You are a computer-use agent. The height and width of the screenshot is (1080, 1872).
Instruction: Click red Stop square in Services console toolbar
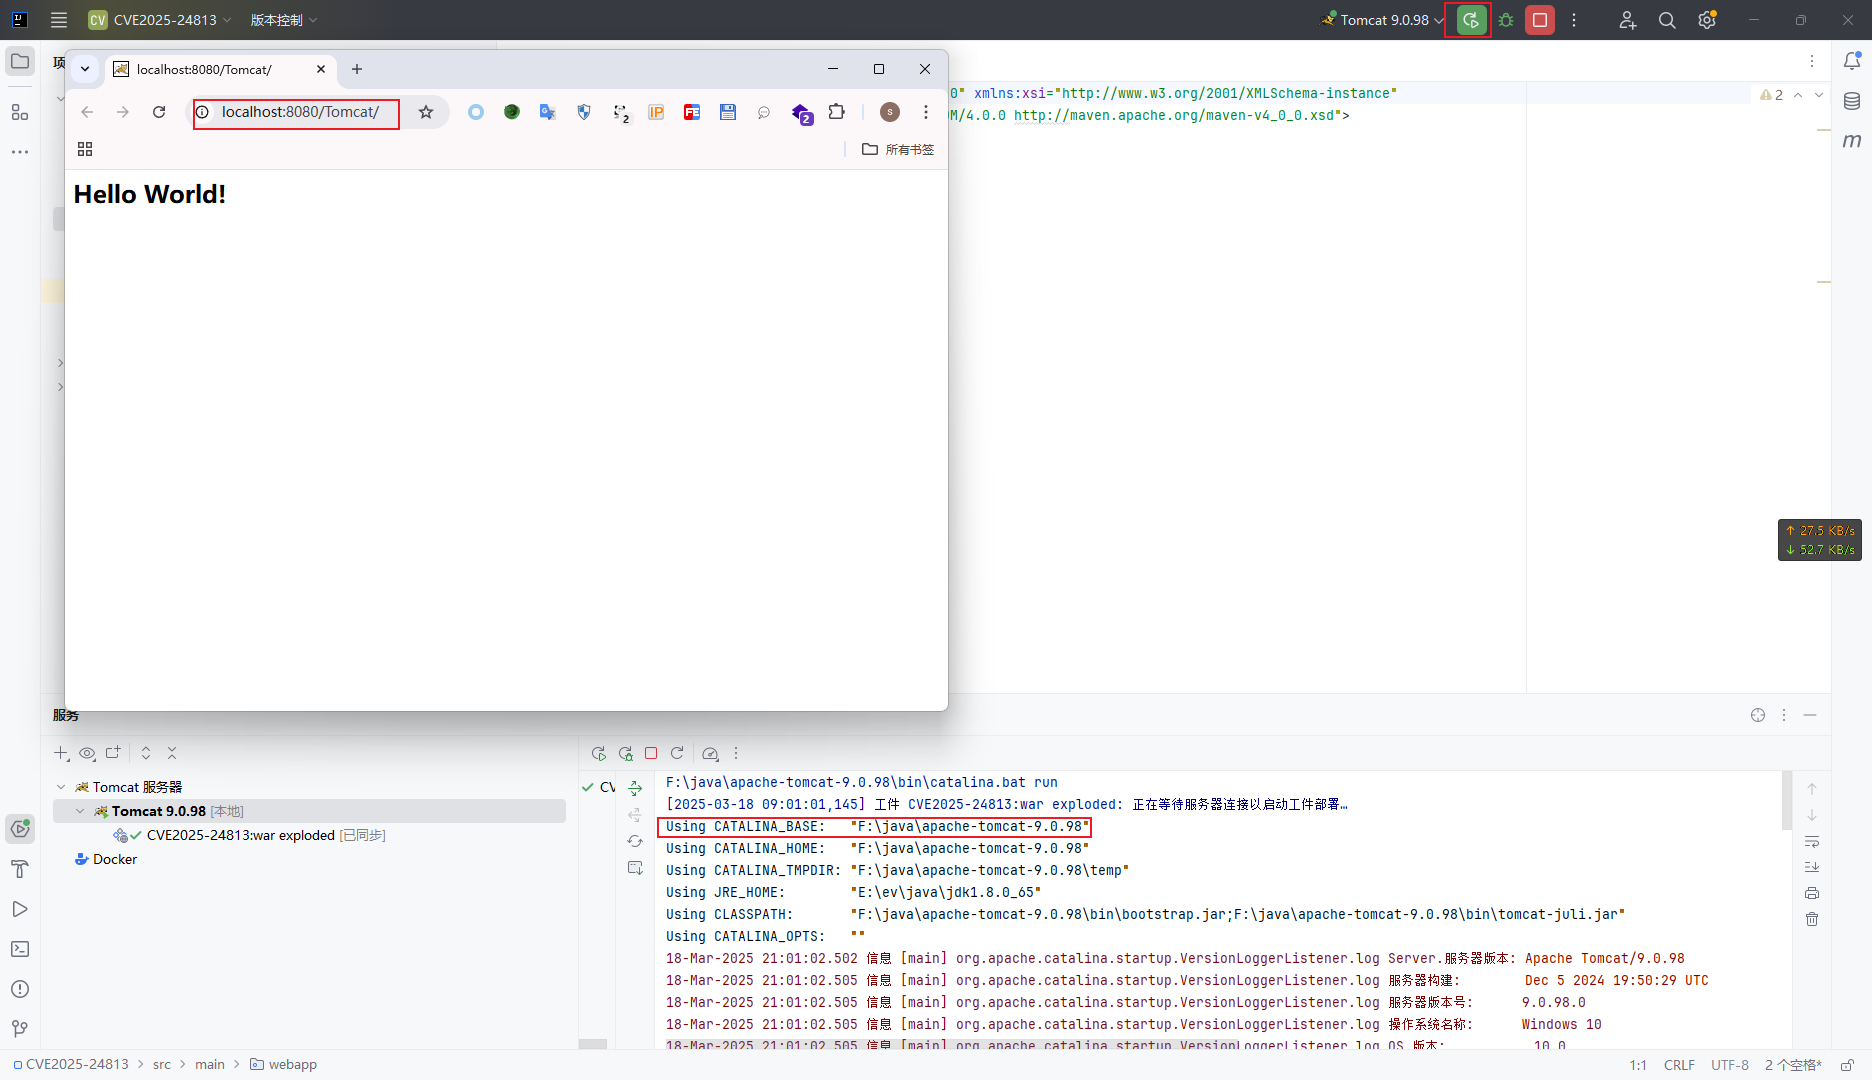pos(651,753)
